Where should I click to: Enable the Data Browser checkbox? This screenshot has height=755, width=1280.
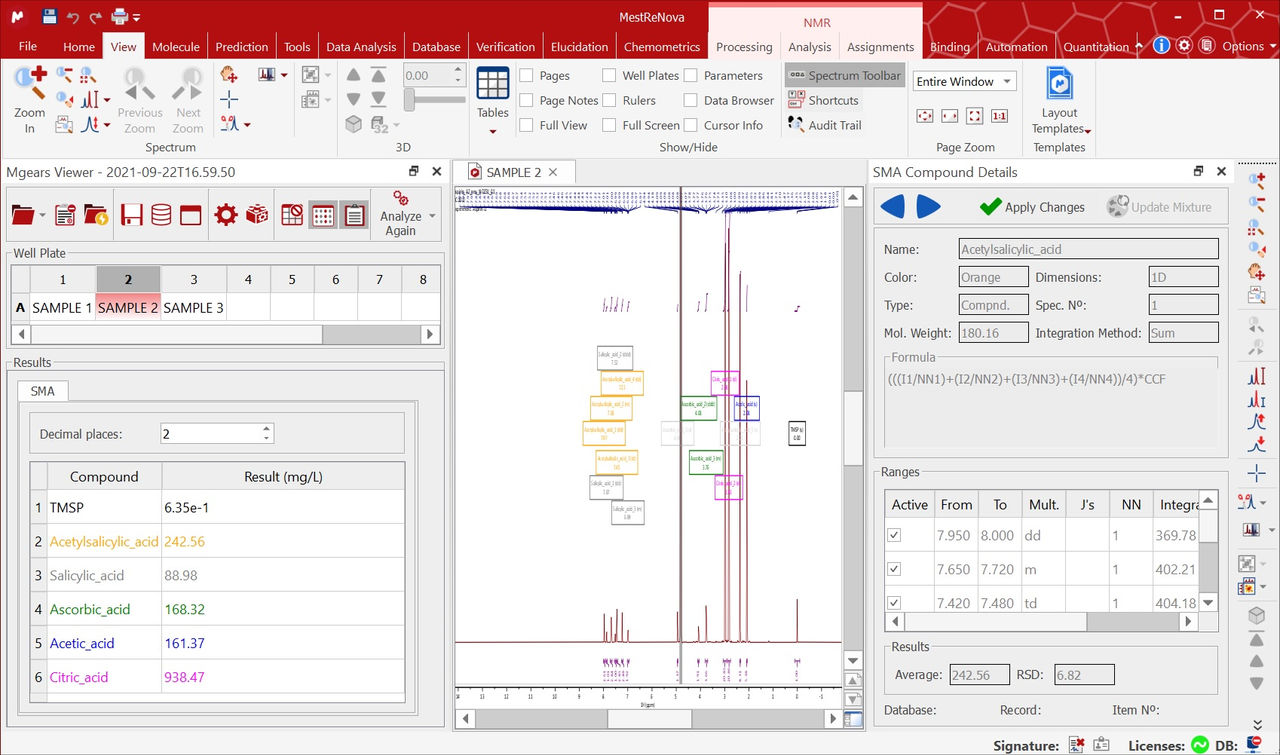click(690, 100)
